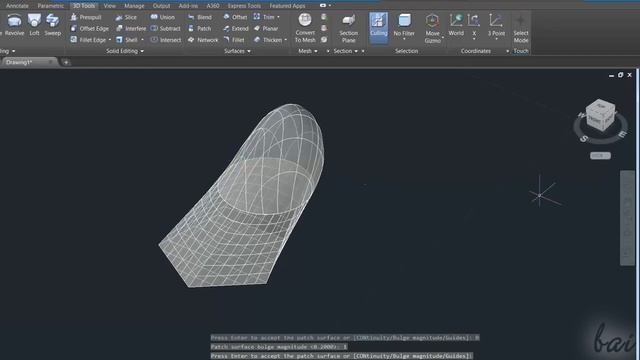Use the Slice tool

tap(126, 17)
